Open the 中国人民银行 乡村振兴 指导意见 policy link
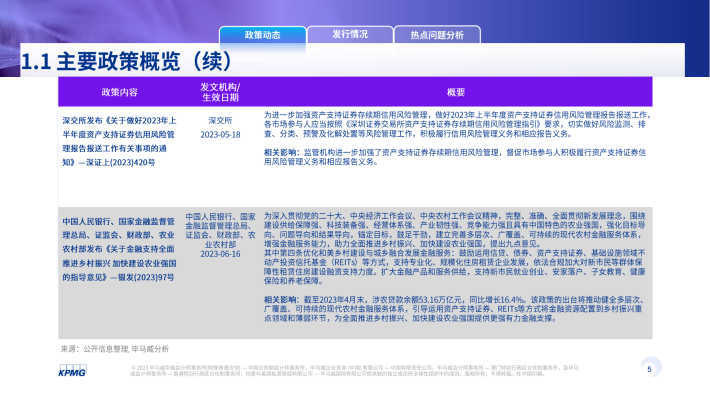Image resolution: width=710 pixels, height=399 pixels. tap(120, 249)
